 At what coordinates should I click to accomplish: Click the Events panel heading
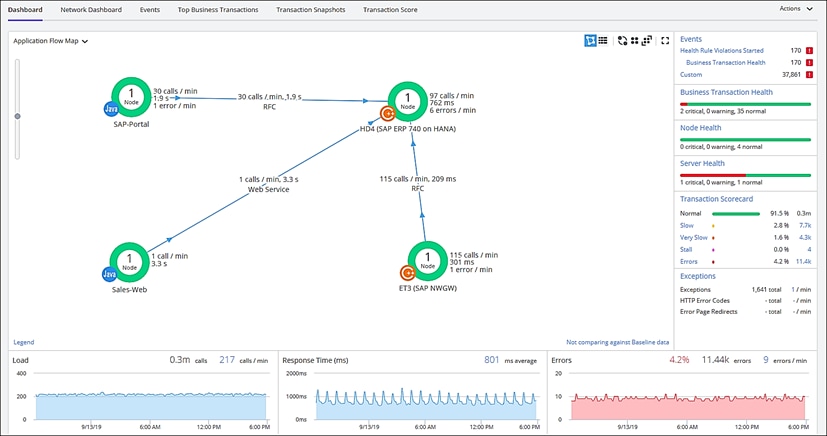[691, 39]
